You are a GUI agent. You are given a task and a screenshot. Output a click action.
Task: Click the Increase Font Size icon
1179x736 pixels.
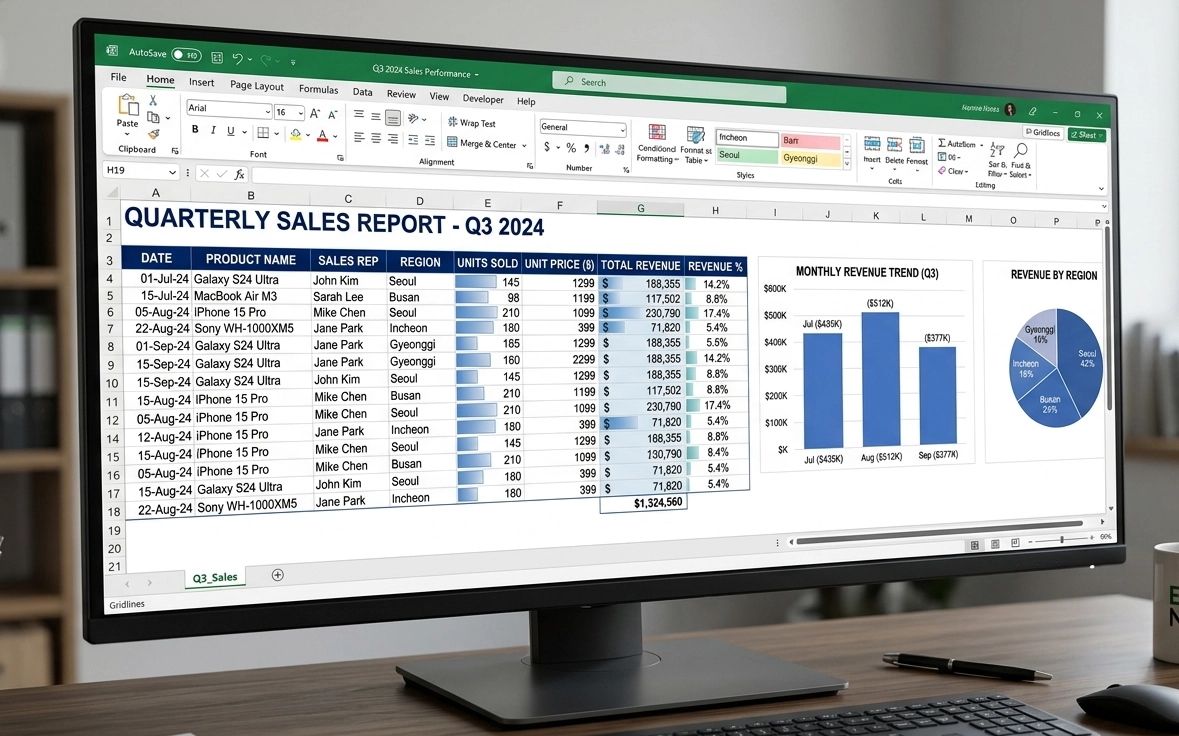(x=315, y=114)
